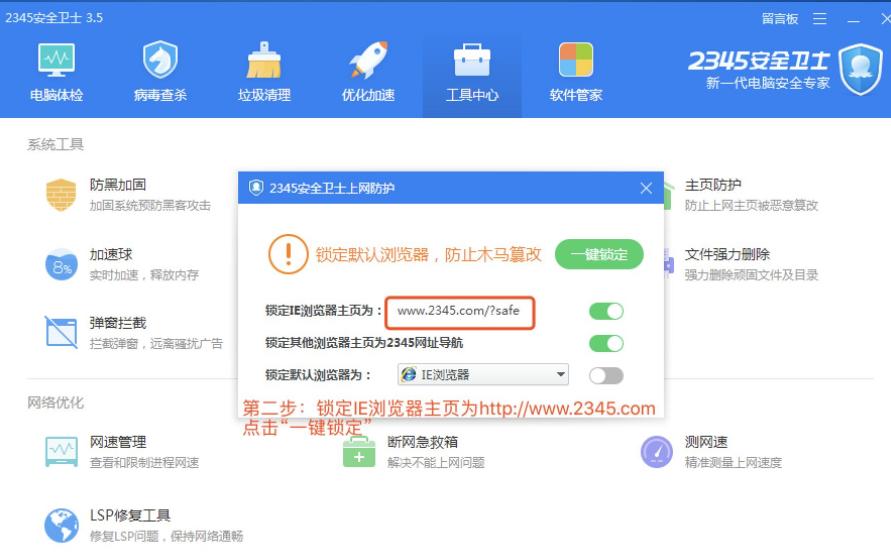Click the 精准测量上网速度 description

(x=733, y=463)
